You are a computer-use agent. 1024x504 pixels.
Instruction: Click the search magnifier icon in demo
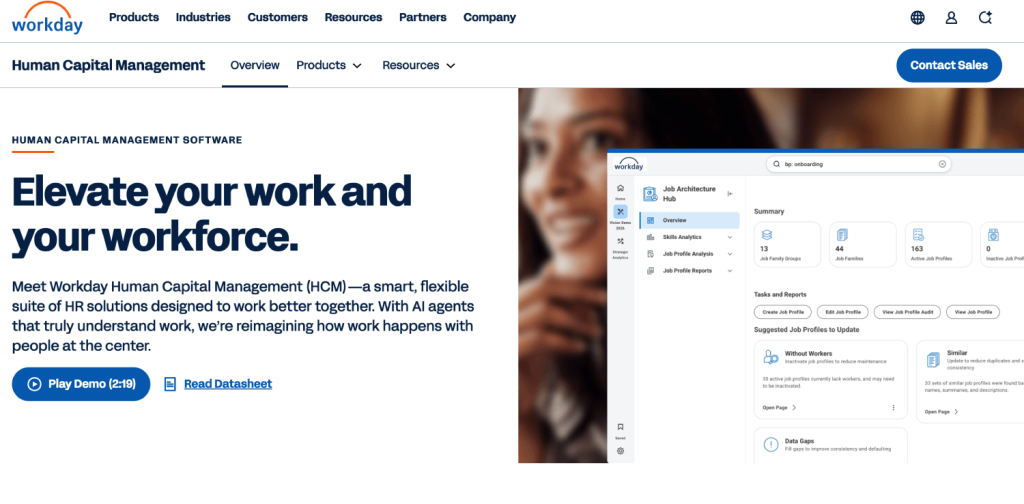[x=776, y=164]
